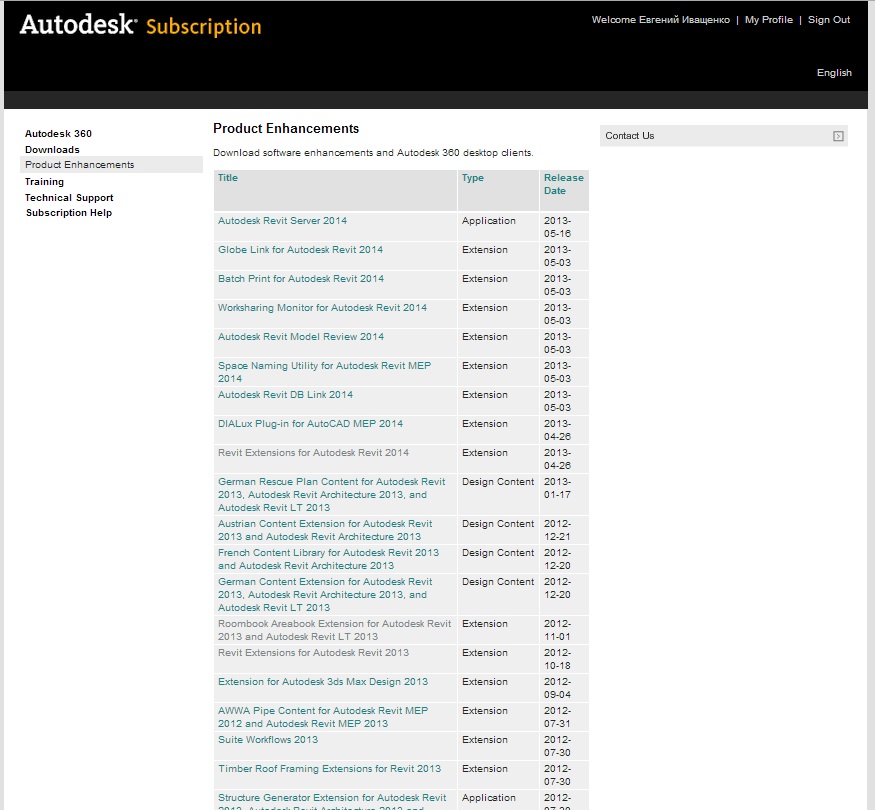Open German Content Extension for Revit 2013
The height and width of the screenshot is (810, 875).
tap(325, 594)
